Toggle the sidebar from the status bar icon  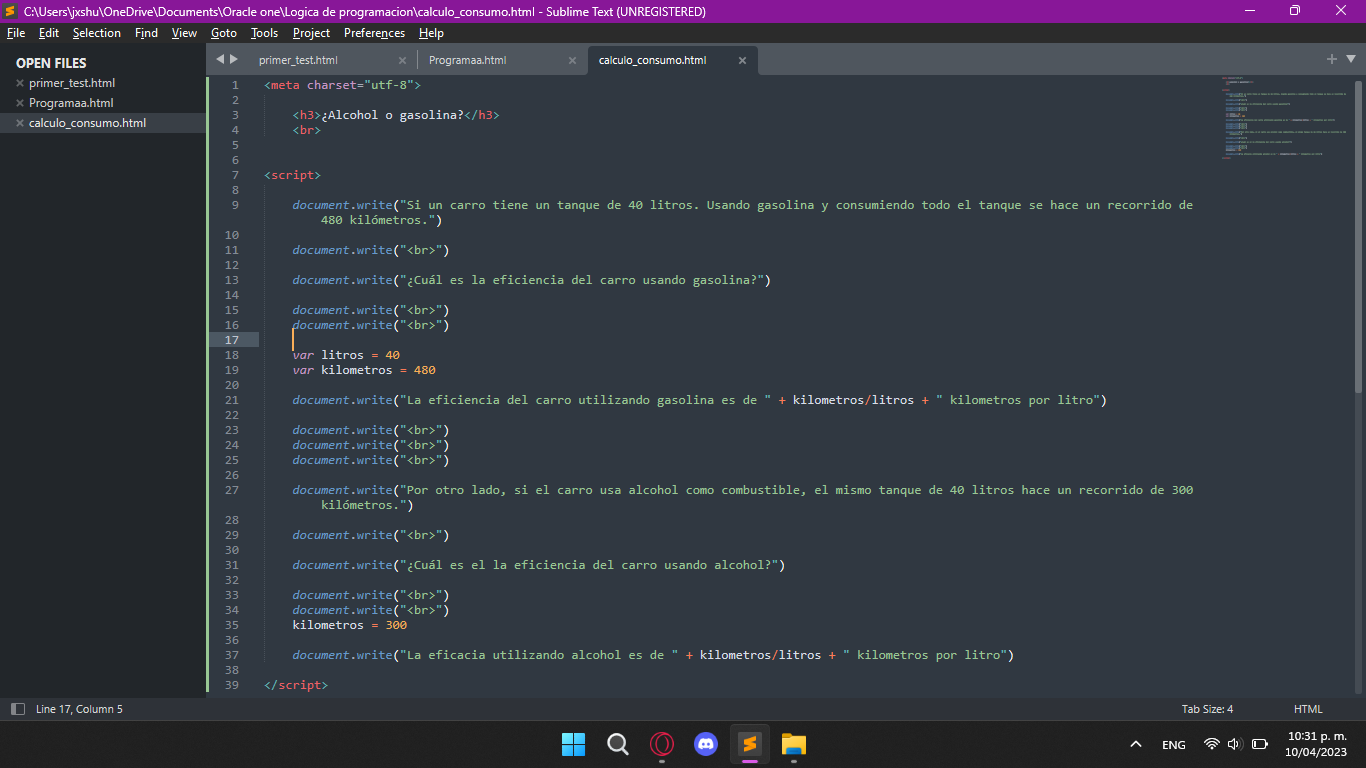coord(18,709)
